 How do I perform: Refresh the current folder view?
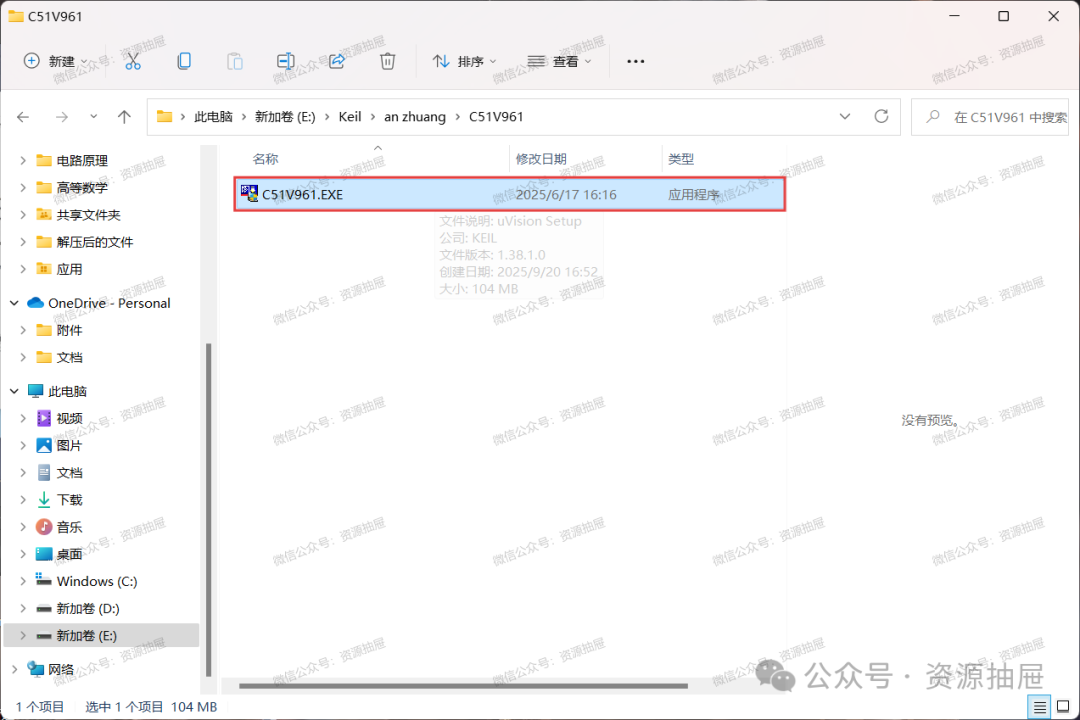(x=881, y=116)
